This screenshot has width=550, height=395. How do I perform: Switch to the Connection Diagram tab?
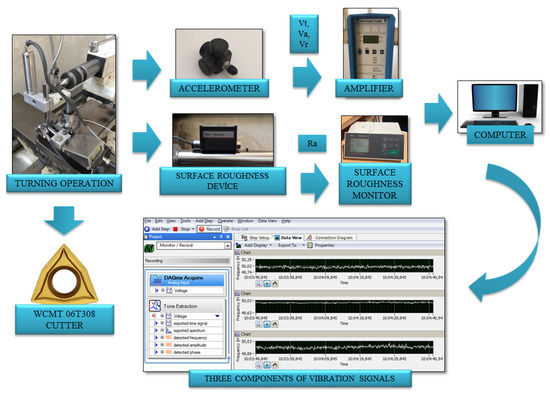(x=330, y=237)
